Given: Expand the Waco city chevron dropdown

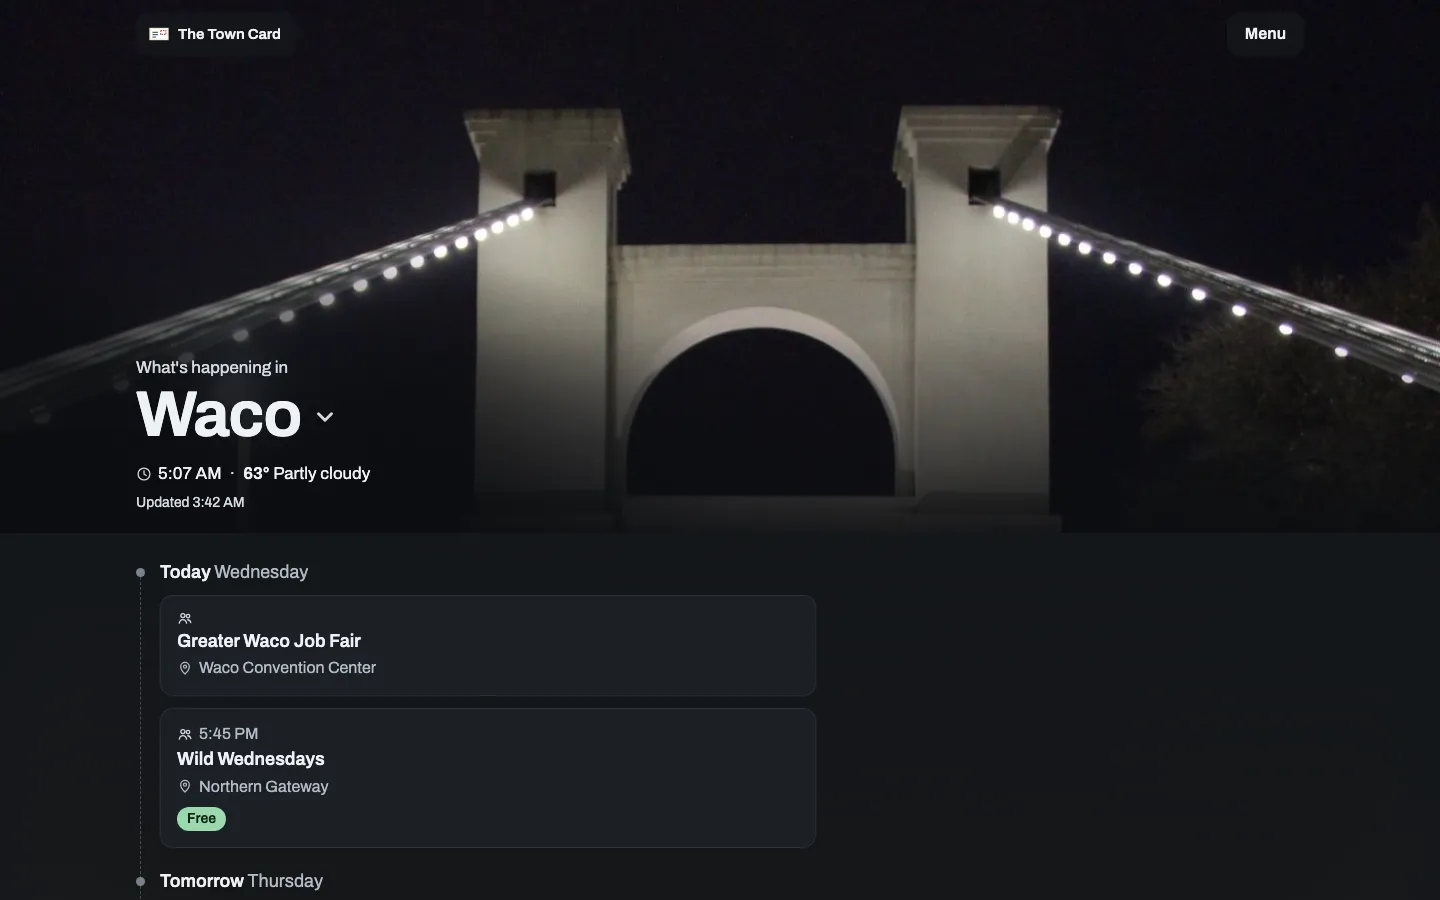Looking at the screenshot, I should tap(325, 417).
